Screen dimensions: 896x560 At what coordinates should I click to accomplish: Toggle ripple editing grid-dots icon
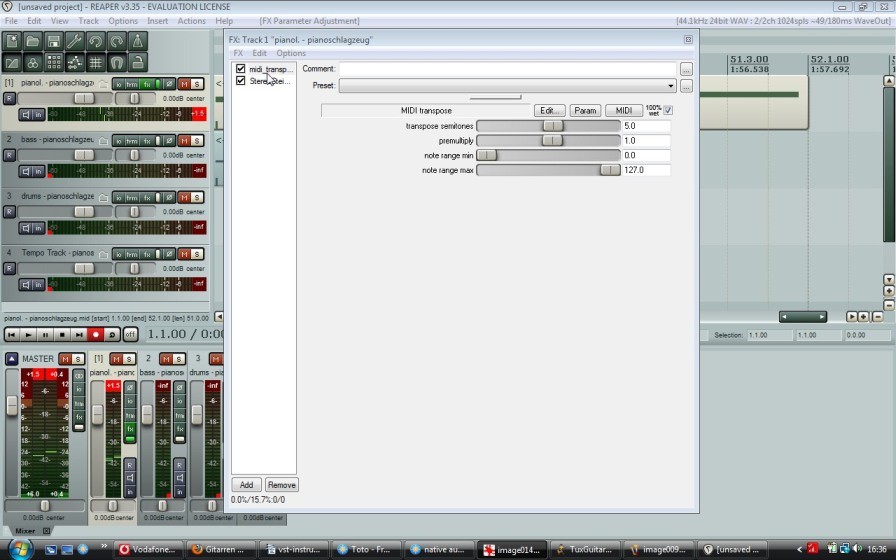coord(54,62)
